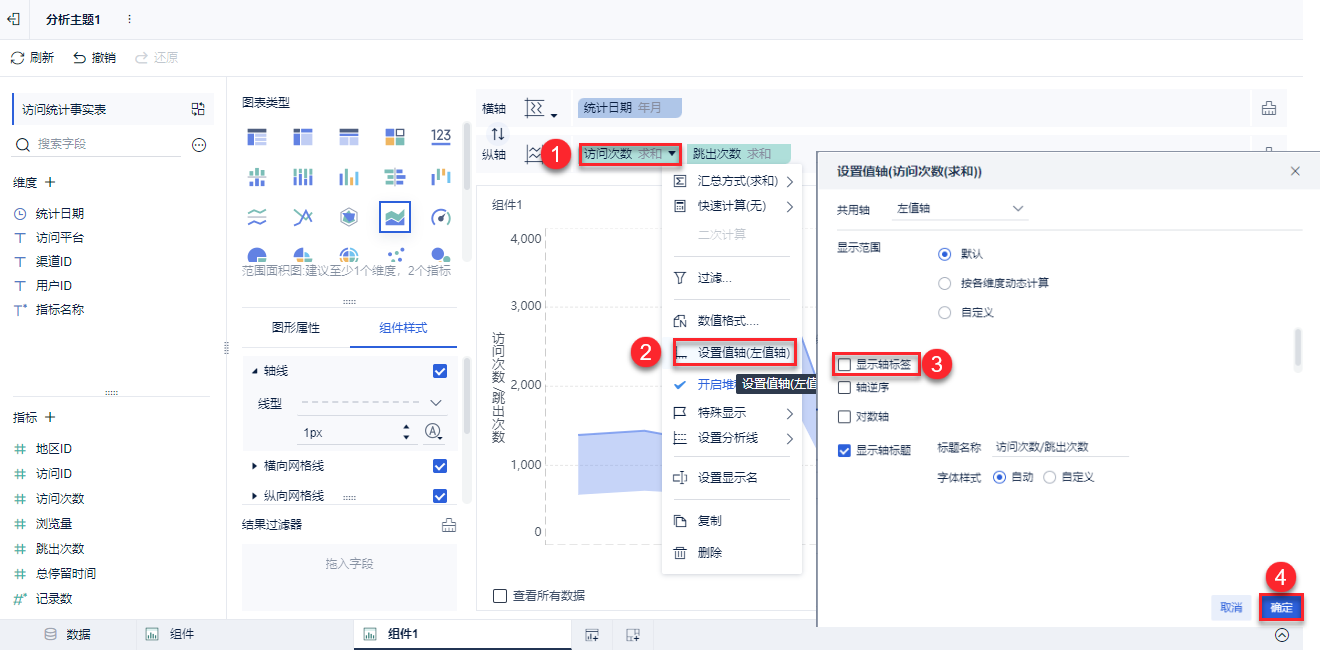The height and width of the screenshot is (650, 1320).
Task: Expand the 横向网格线 section
Action: pos(255,466)
